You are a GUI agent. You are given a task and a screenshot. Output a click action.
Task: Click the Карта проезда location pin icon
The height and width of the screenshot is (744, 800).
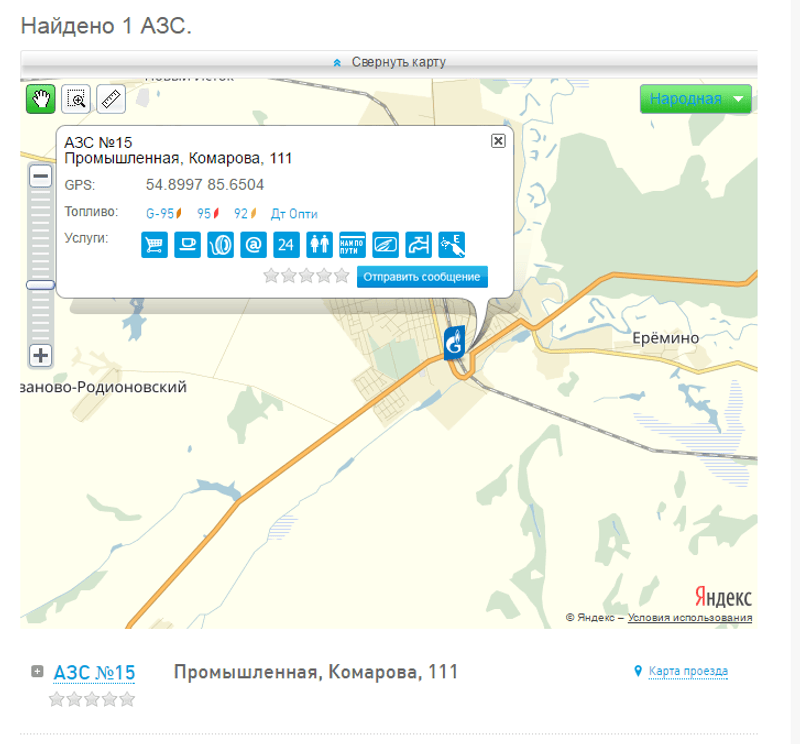[638, 671]
